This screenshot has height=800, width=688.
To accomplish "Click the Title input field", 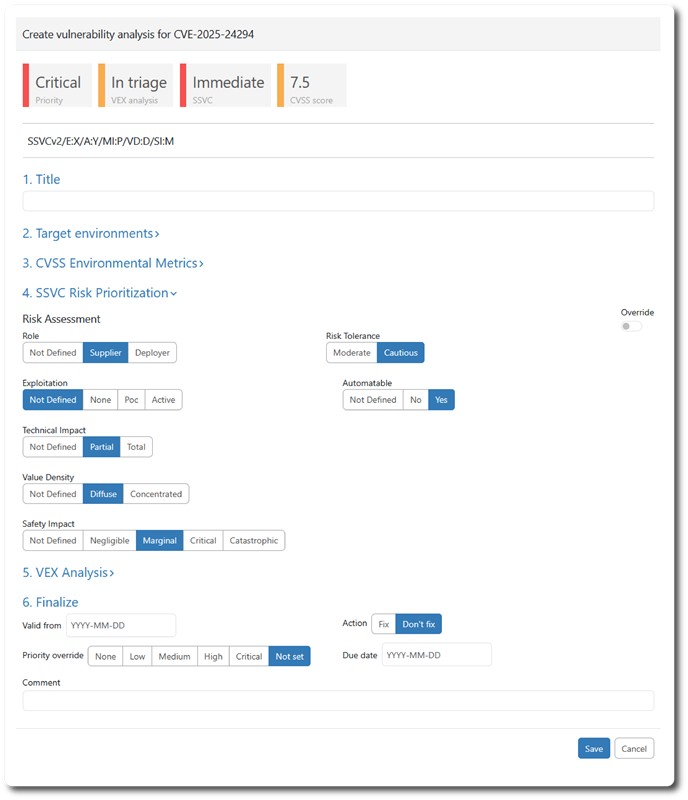I will pyautogui.click(x=338, y=201).
